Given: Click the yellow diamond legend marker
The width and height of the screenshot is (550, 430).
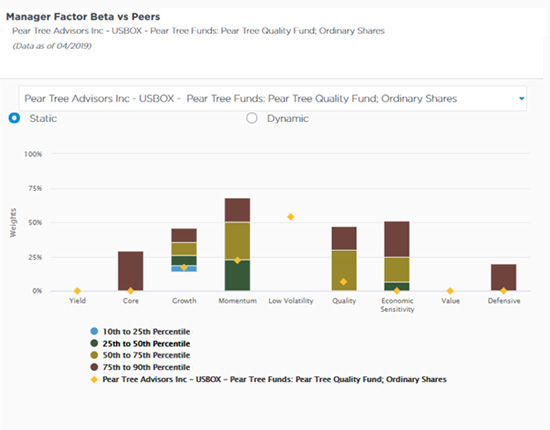Looking at the screenshot, I should [x=94, y=379].
